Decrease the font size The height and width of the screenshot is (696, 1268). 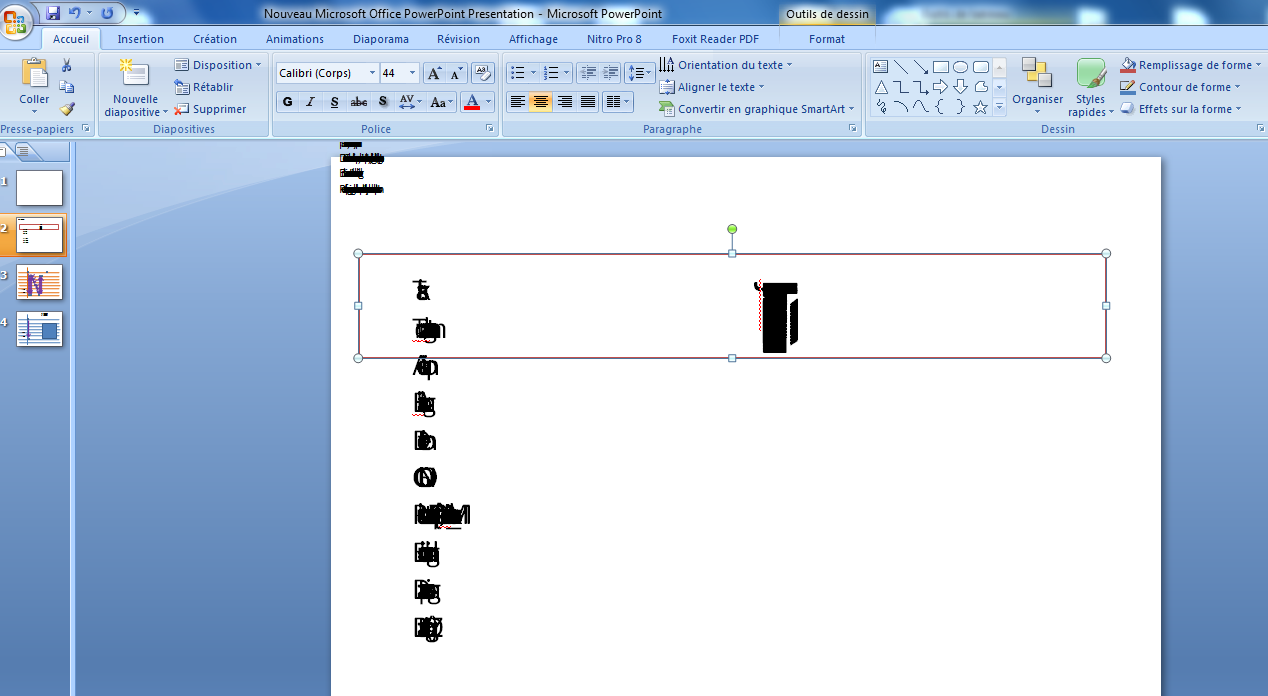click(457, 73)
